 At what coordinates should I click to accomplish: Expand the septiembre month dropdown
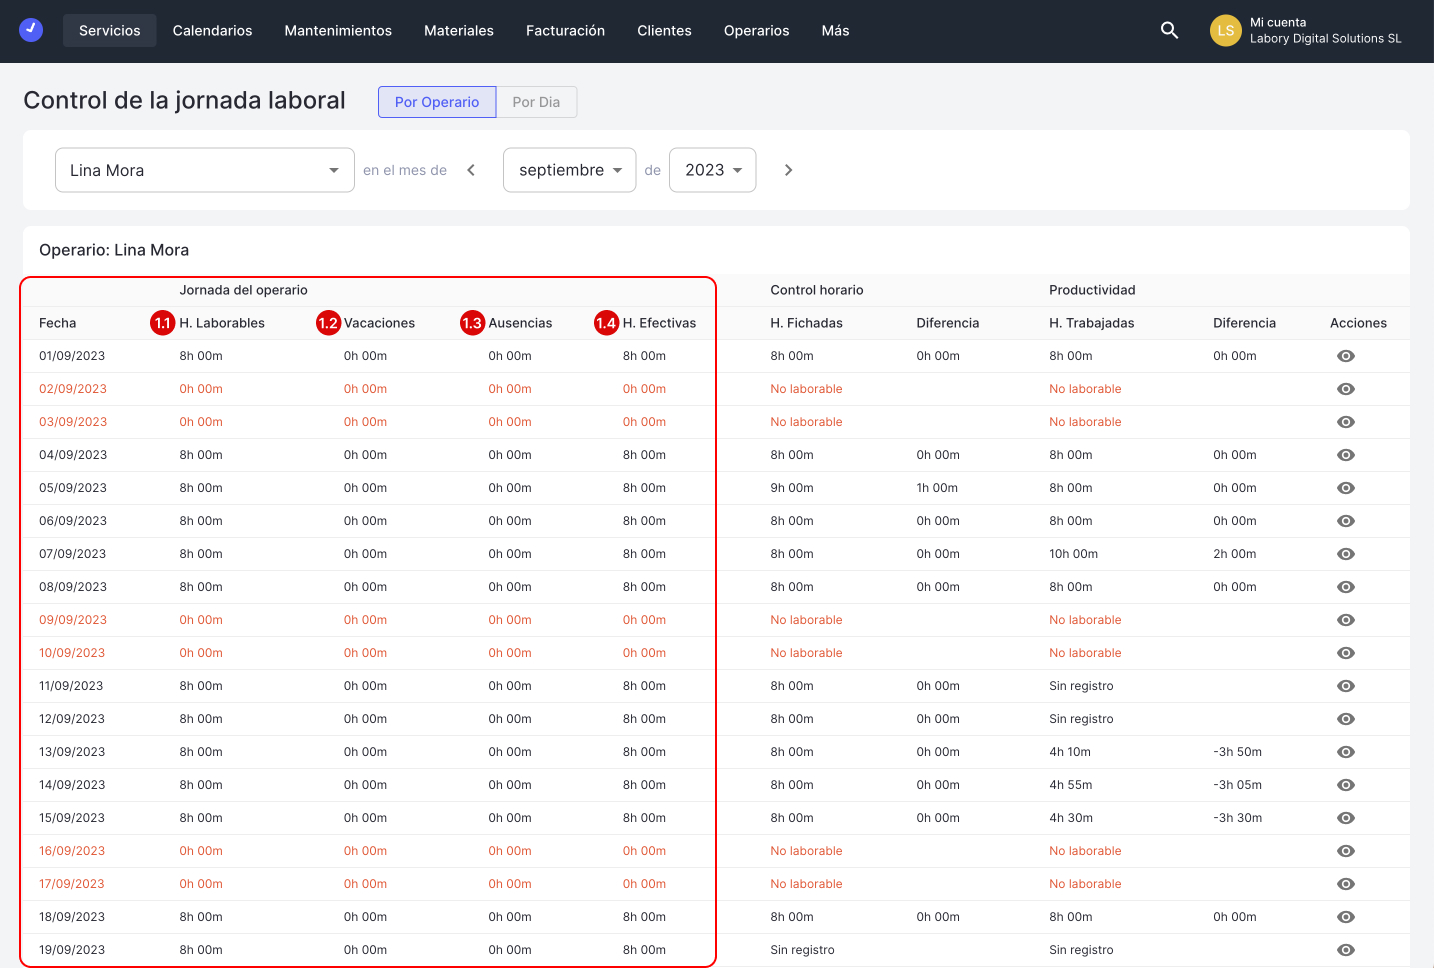[569, 170]
